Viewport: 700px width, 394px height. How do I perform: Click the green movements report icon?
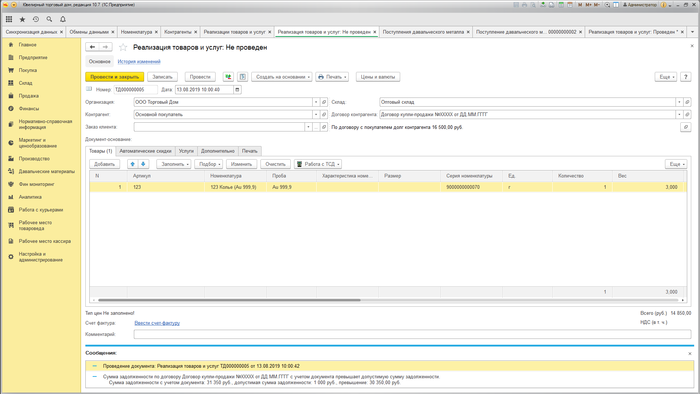[228, 77]
